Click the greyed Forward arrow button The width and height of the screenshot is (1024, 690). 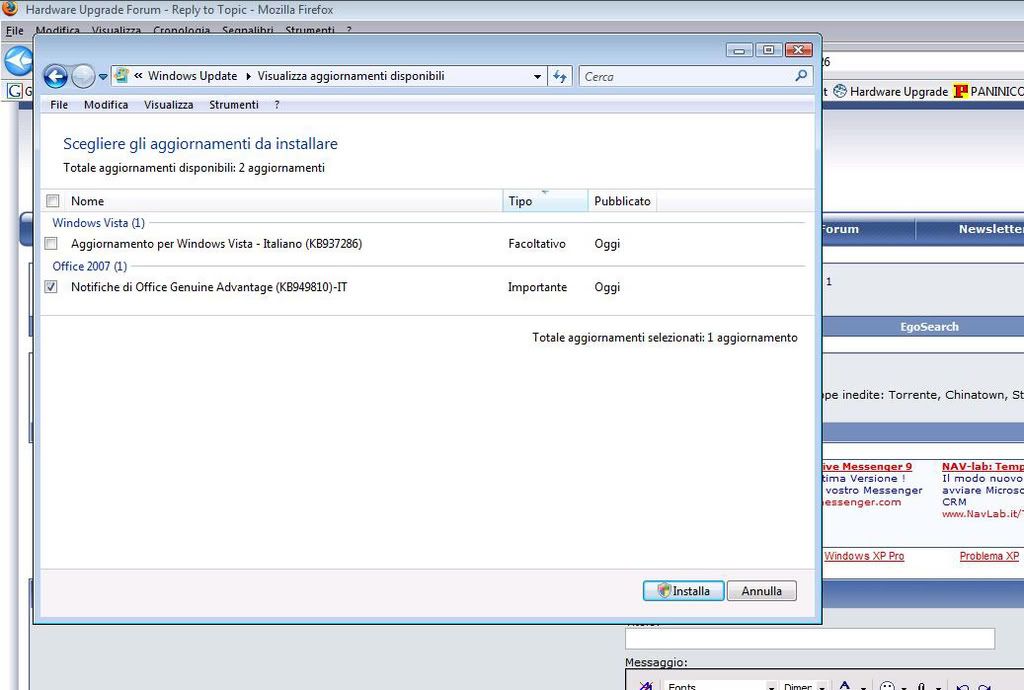point(83,76)
